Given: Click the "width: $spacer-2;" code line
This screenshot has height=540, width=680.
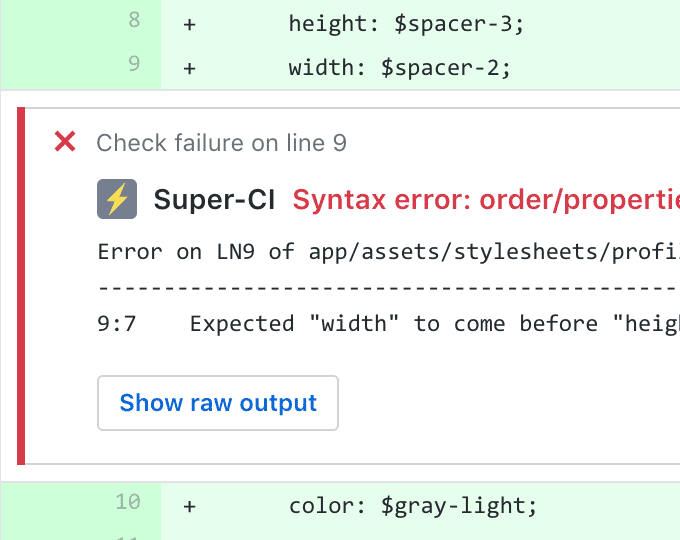Looking at the screenshot, I should (400, 69).
